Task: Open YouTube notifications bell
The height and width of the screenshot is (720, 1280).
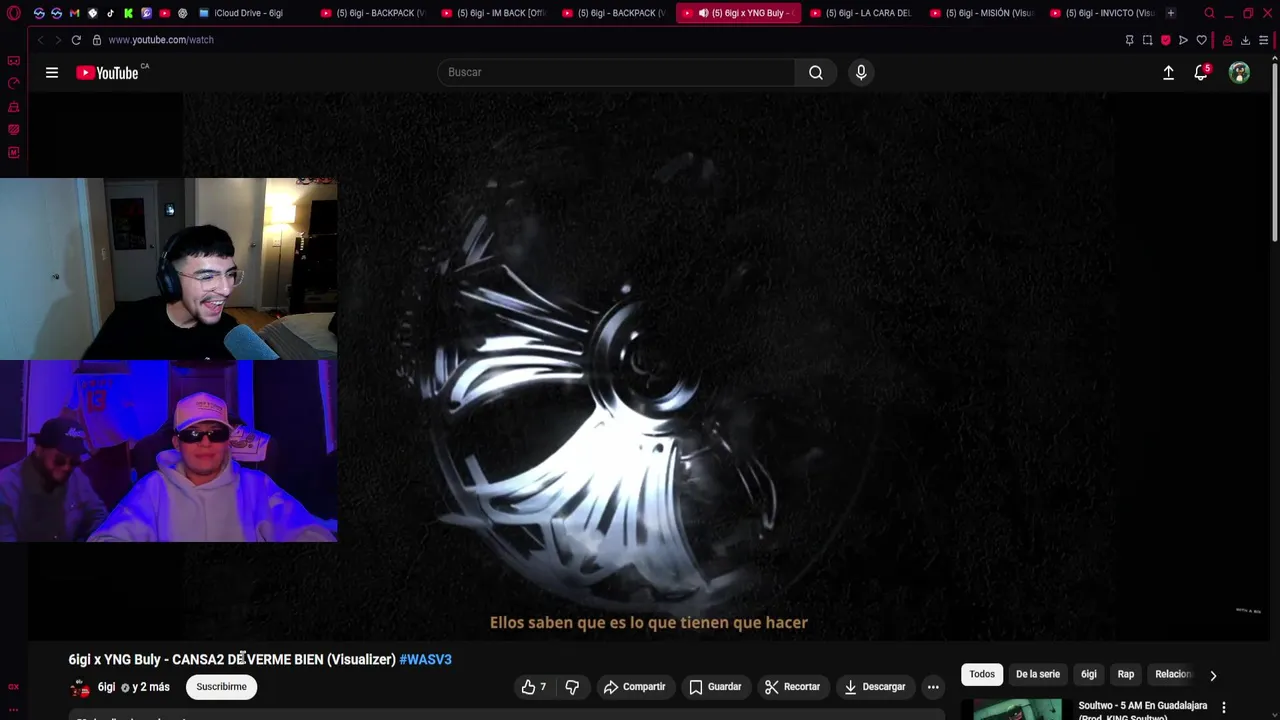Action: click(1201, 72)
